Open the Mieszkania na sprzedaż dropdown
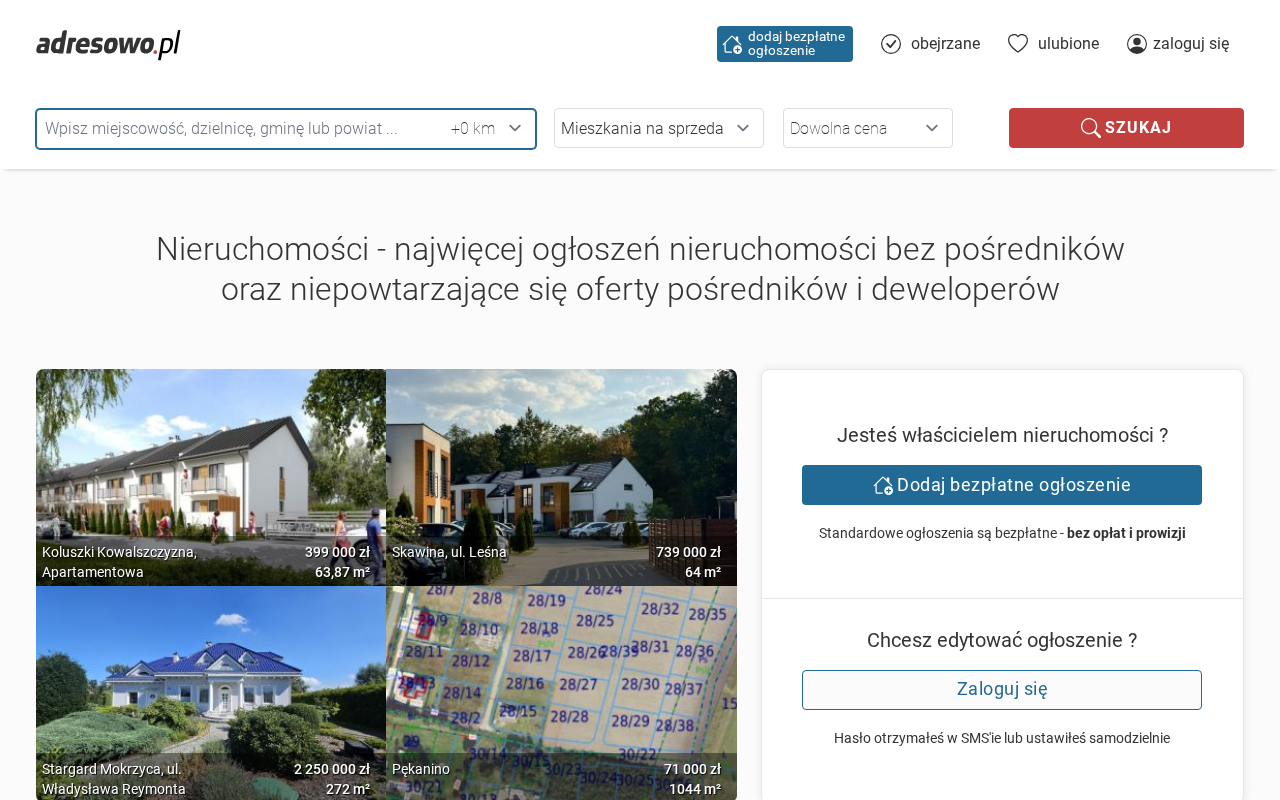 (x=658, y=128)
